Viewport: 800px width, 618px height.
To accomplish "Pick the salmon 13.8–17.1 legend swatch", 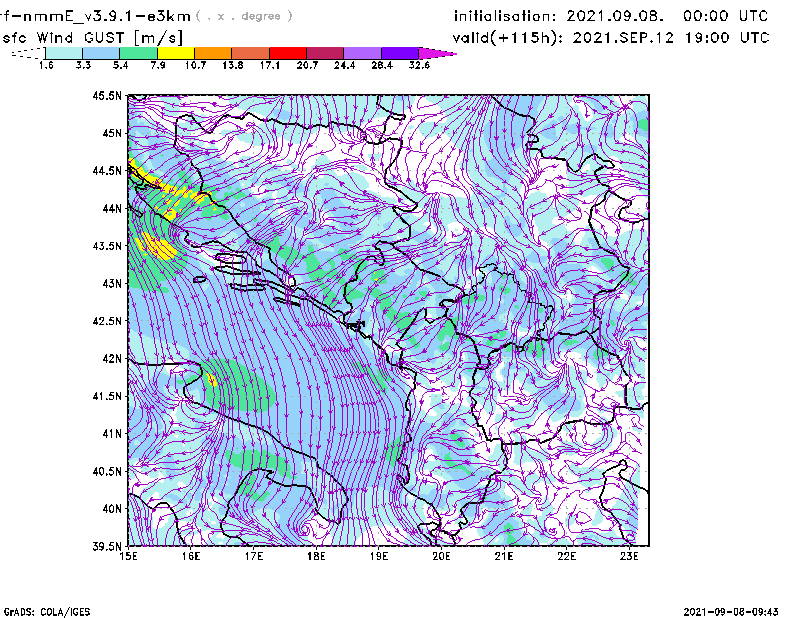I will click(251, 53).
